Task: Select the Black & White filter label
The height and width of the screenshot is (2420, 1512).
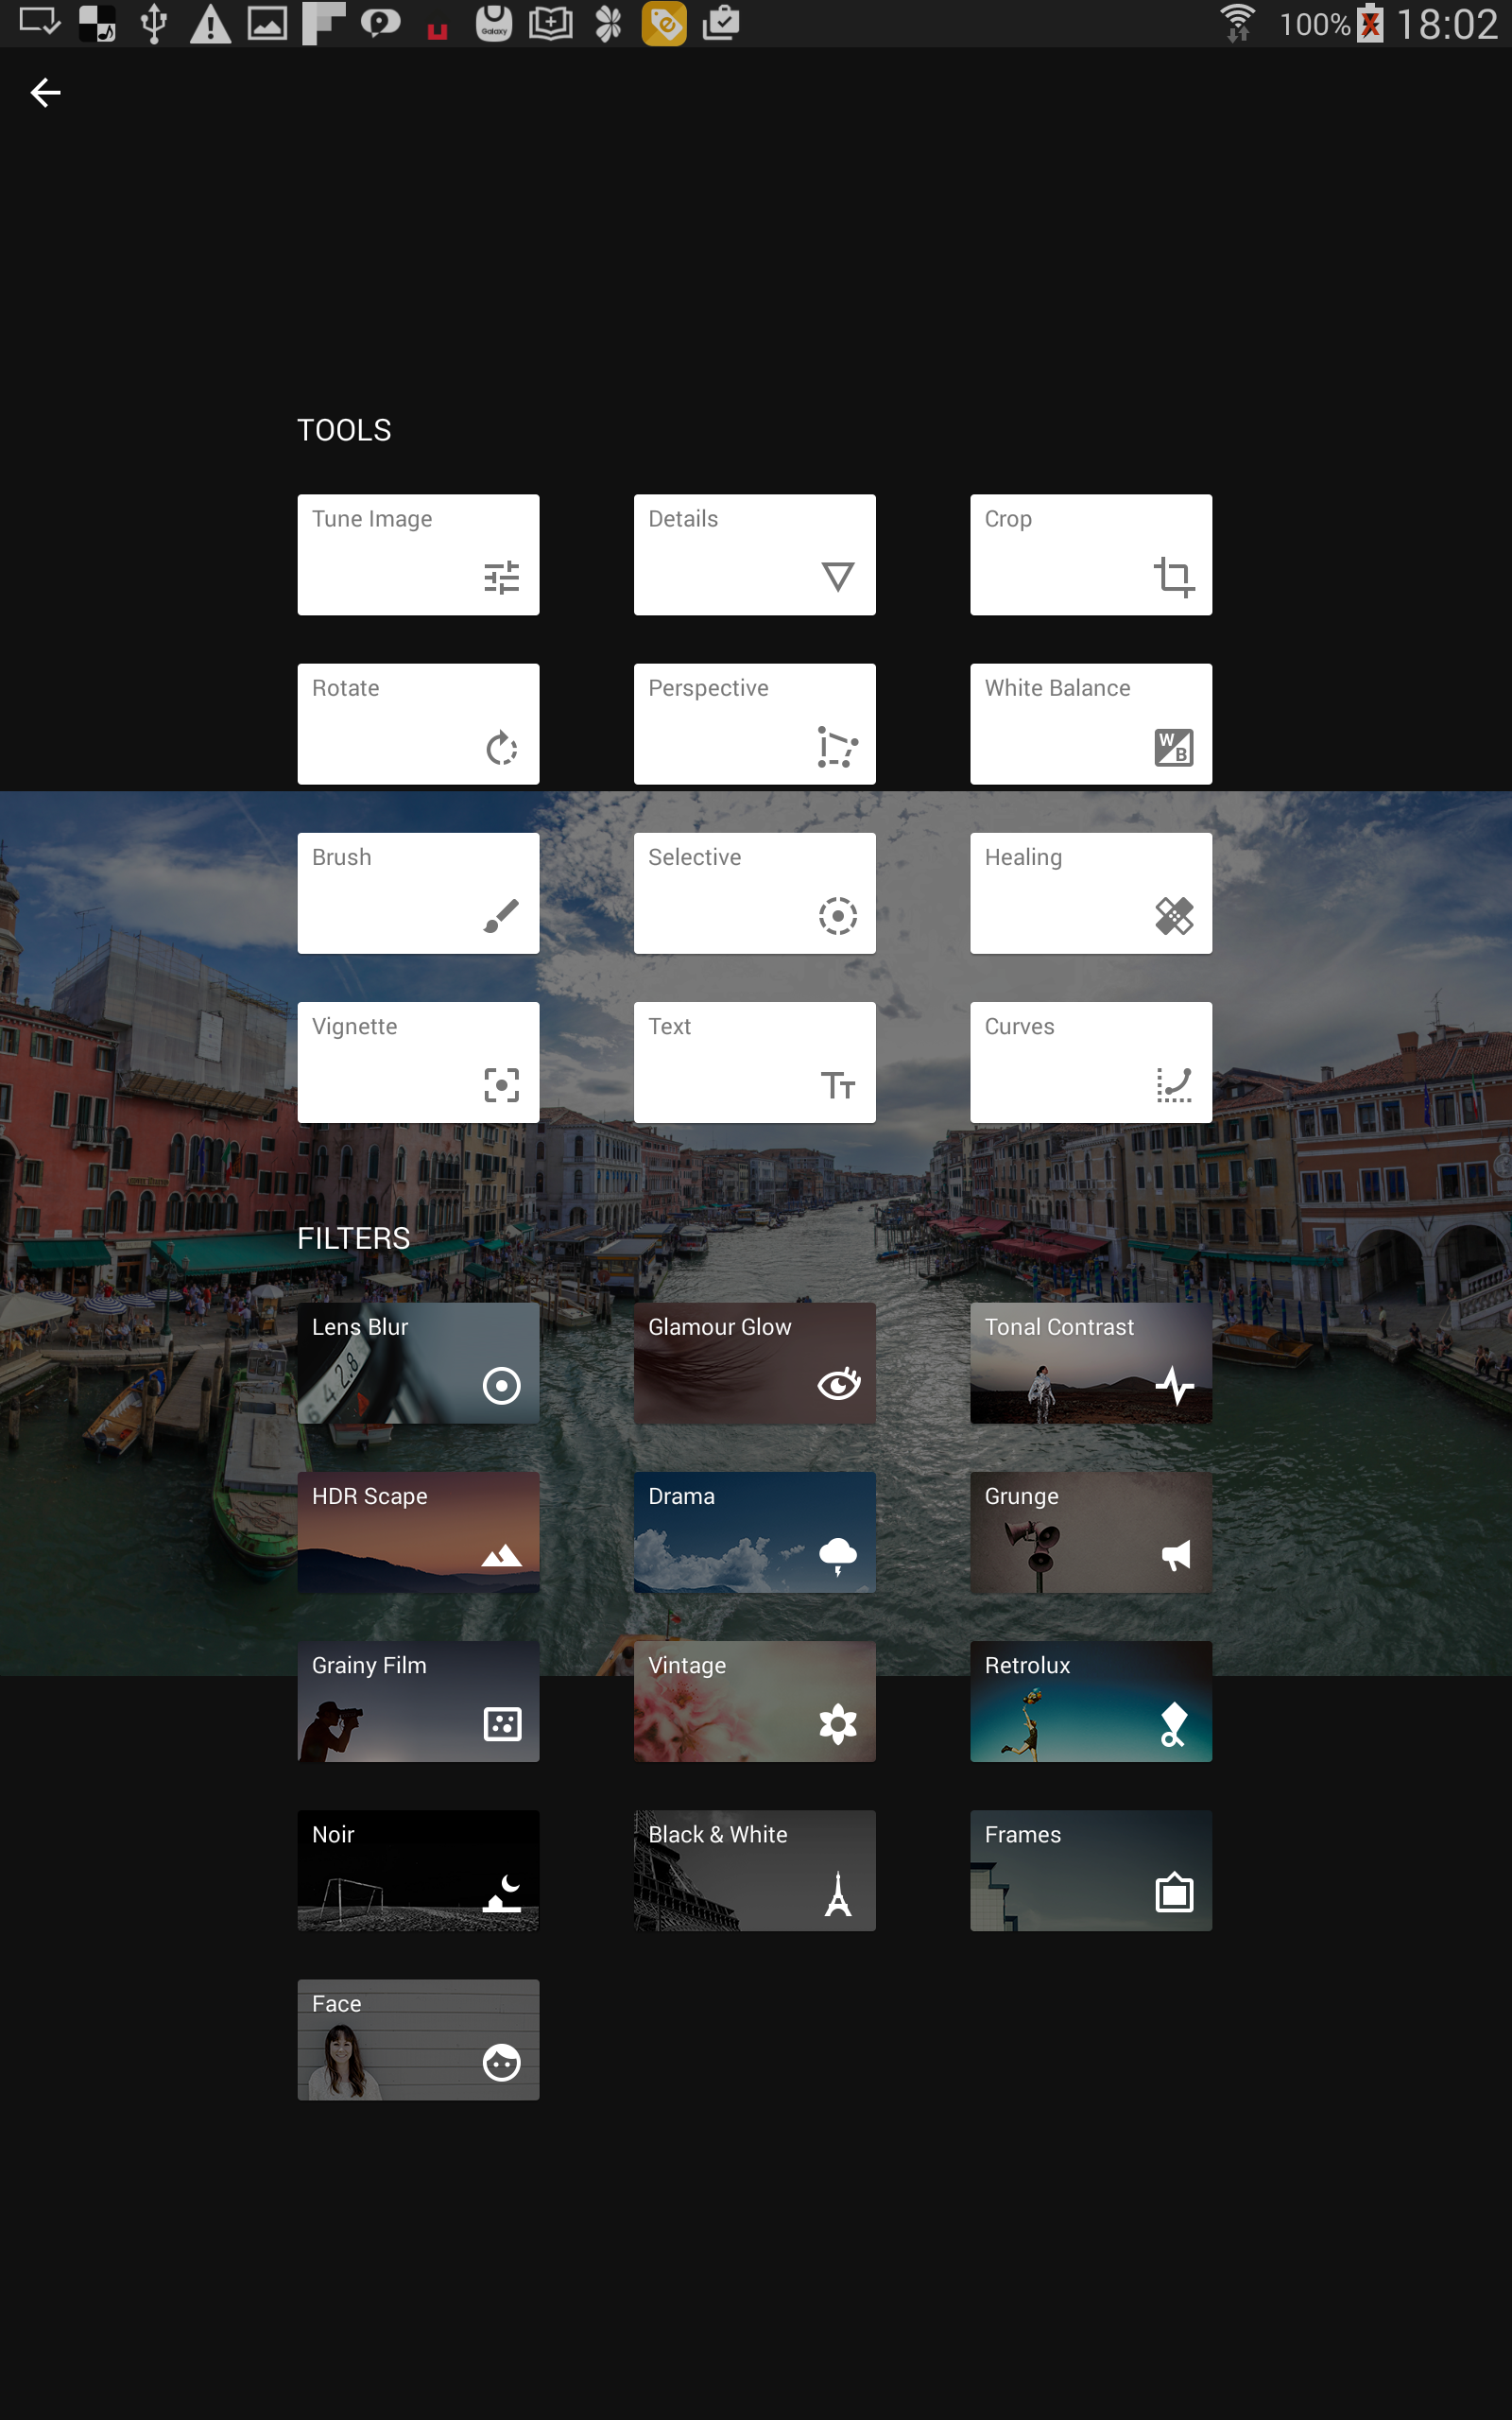Action: (x=717, y=1834)
